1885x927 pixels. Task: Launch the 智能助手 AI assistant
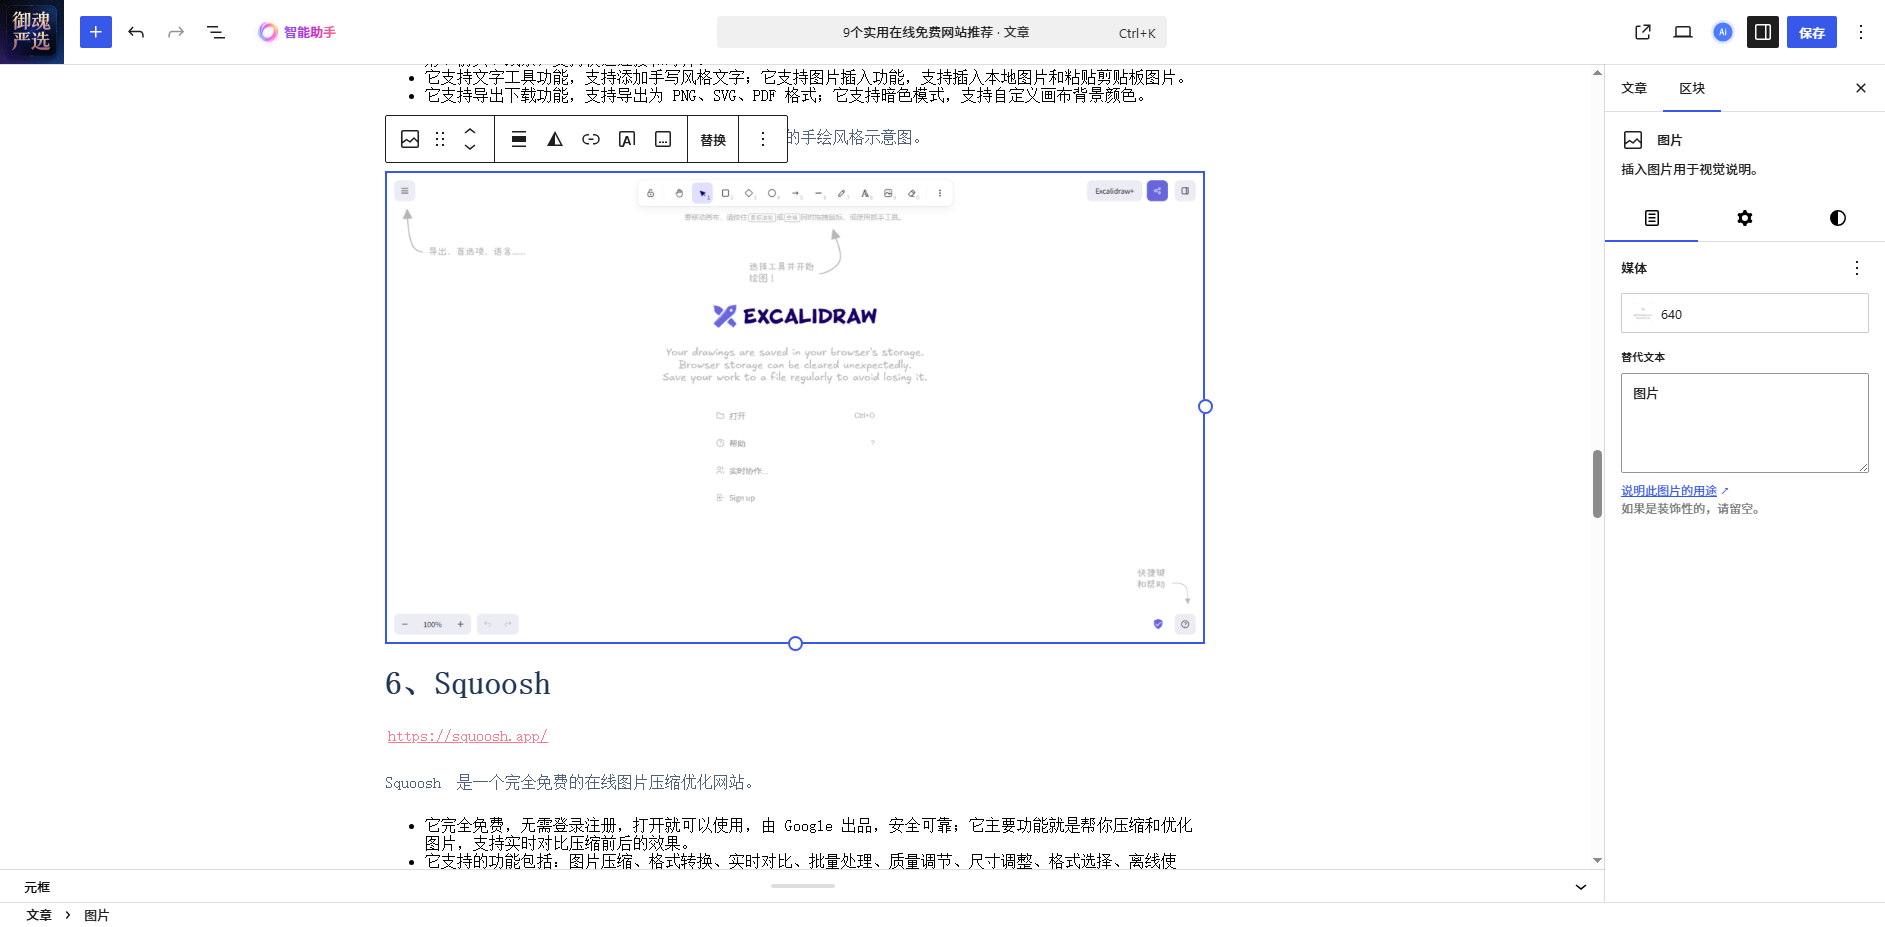click(x=297, y=32)
